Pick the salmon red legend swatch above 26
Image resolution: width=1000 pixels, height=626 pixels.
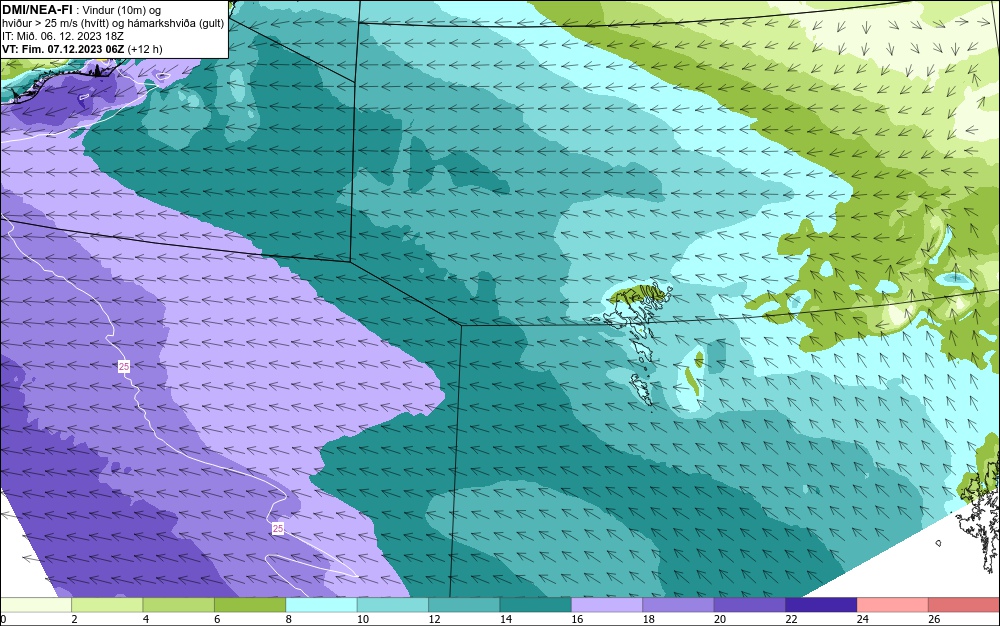point(964,605)
